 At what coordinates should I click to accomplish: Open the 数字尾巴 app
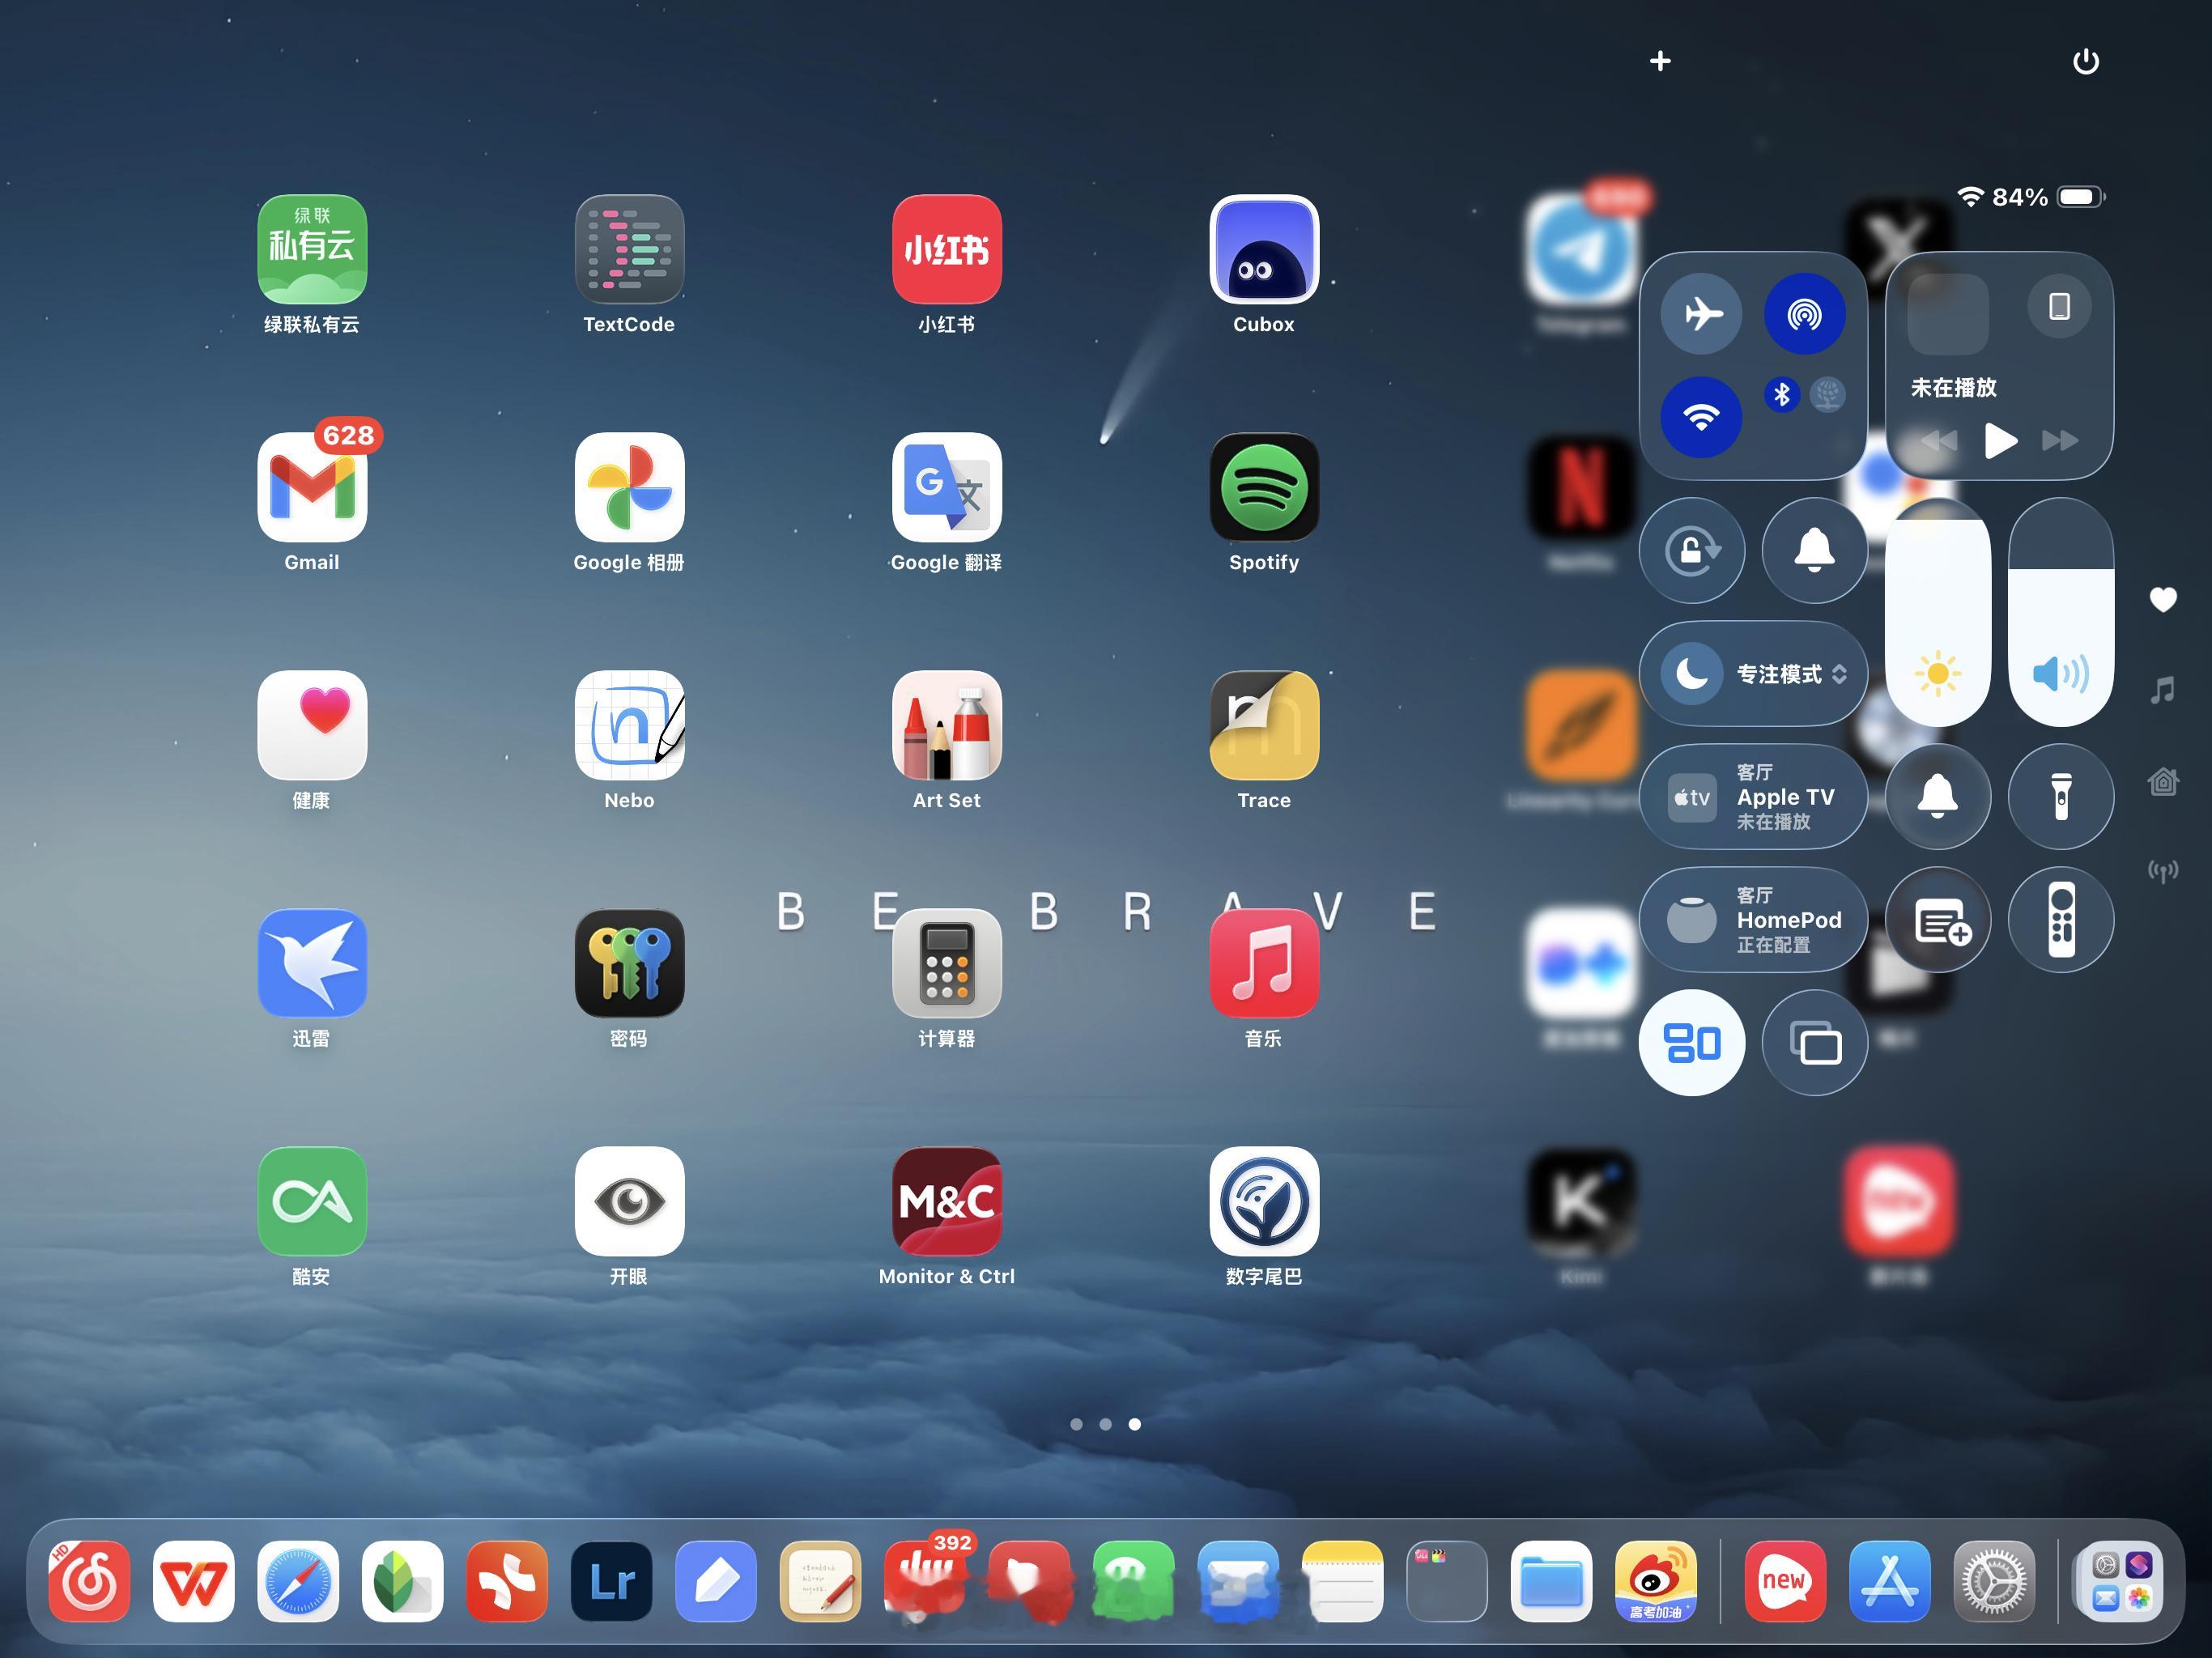pyautogui.click(x=1264, y=1202)
